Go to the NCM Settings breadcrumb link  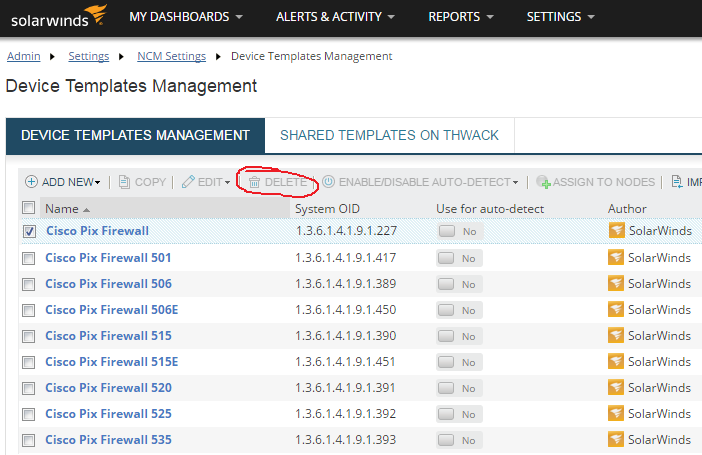tap(171, 56)
